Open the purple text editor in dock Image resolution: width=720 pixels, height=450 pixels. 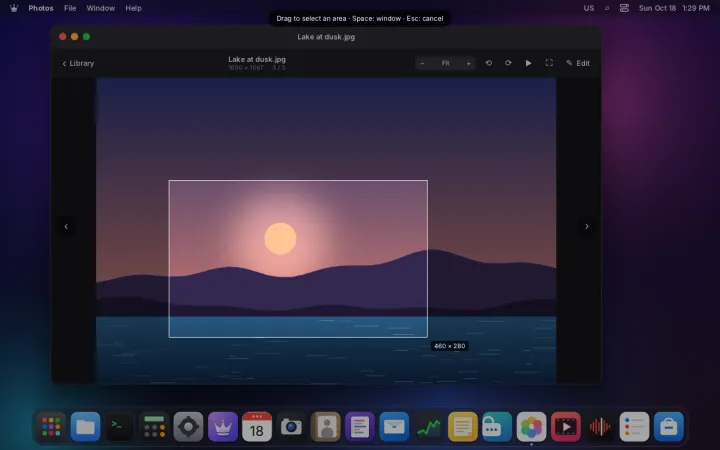coord(360,427)
